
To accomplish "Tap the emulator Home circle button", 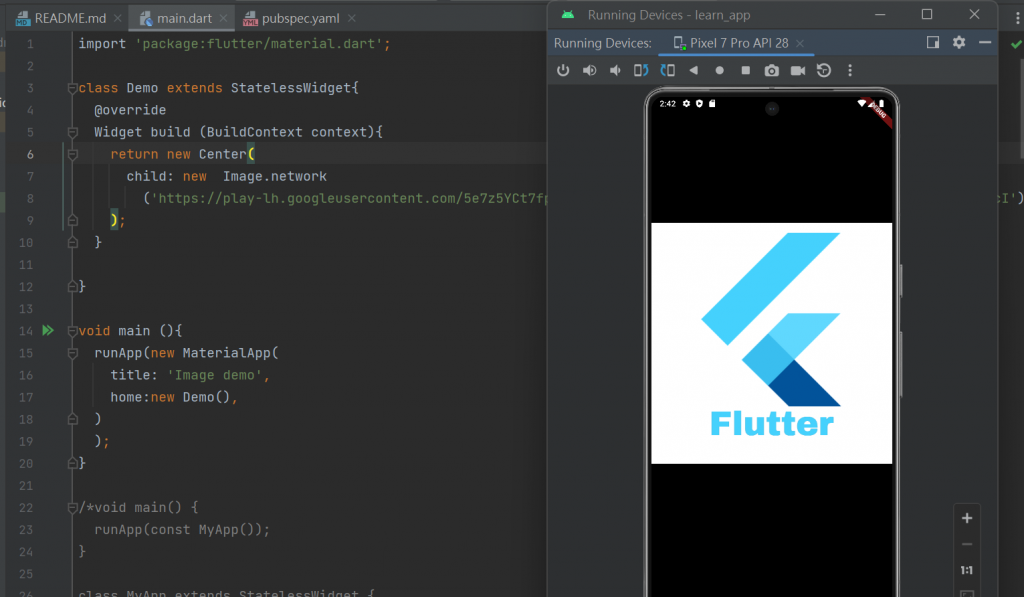I will 719,70.
